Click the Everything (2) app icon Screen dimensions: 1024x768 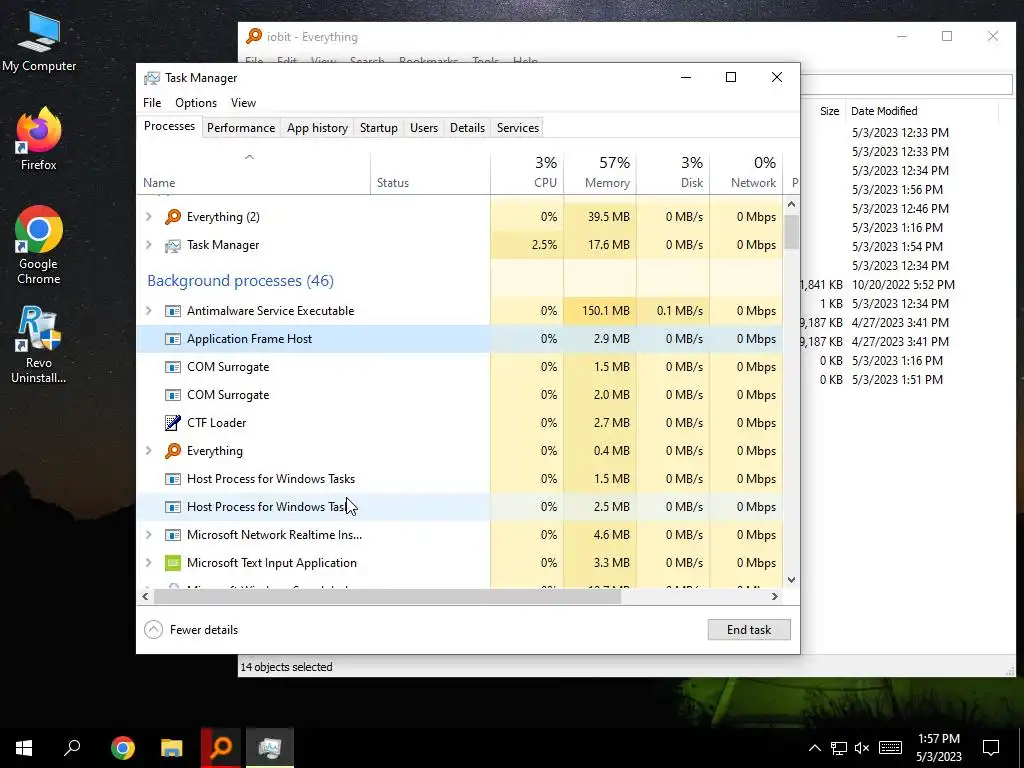(x=172, y=217)
